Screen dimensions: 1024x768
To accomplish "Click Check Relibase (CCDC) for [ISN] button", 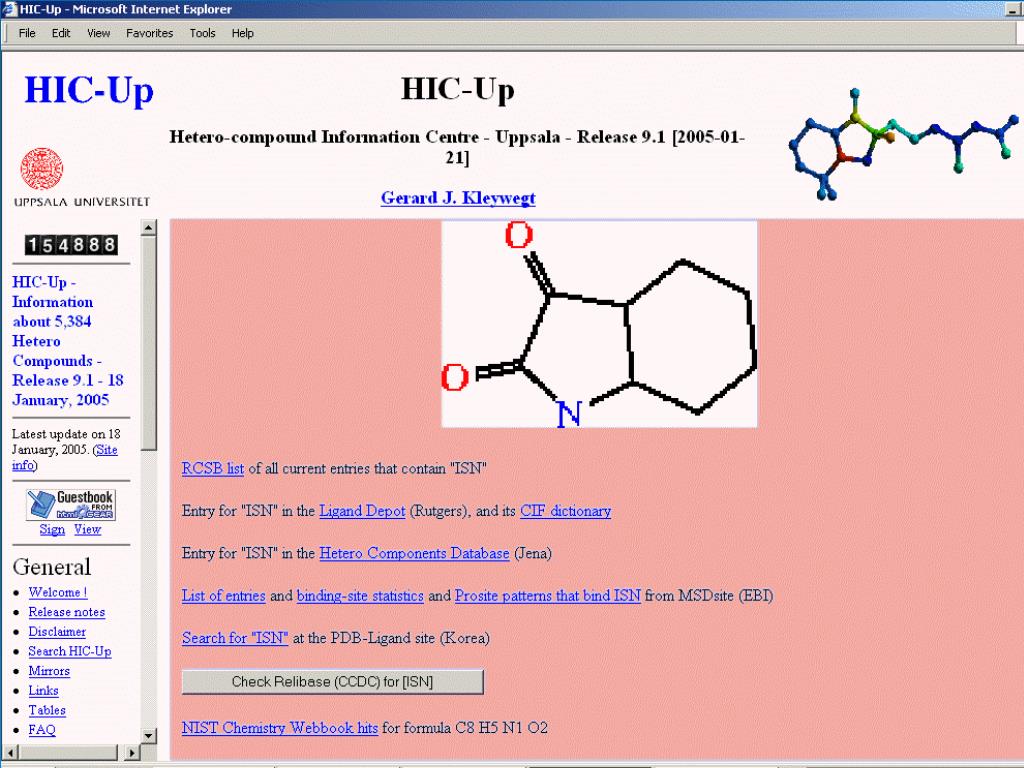I will coord(332,682).
